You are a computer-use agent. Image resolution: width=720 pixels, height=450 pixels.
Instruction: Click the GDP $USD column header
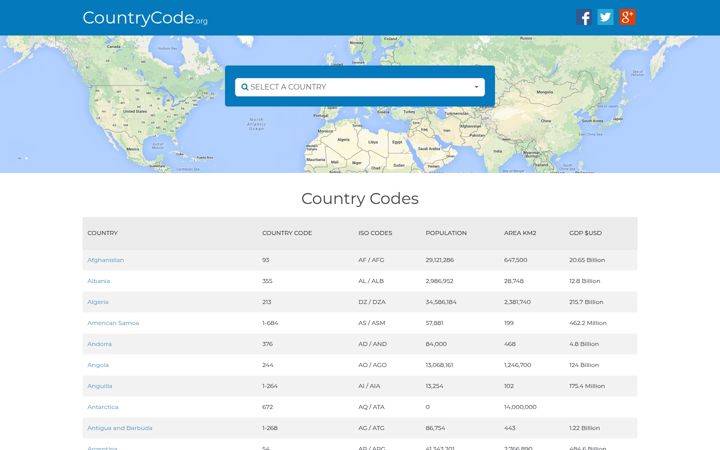coord(585,233)
